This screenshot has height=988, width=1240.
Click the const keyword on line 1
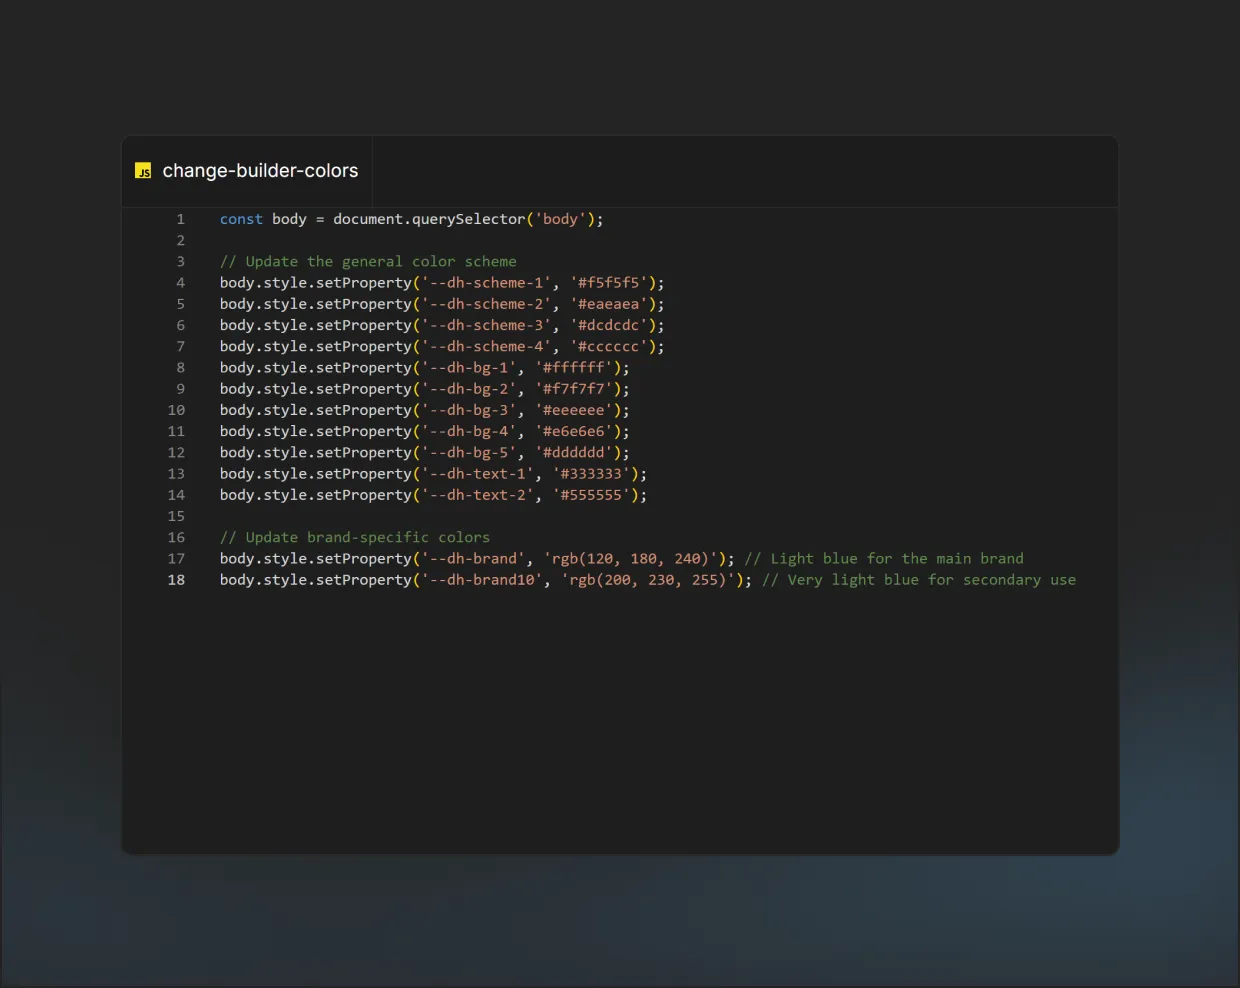[x=241, y=219]
